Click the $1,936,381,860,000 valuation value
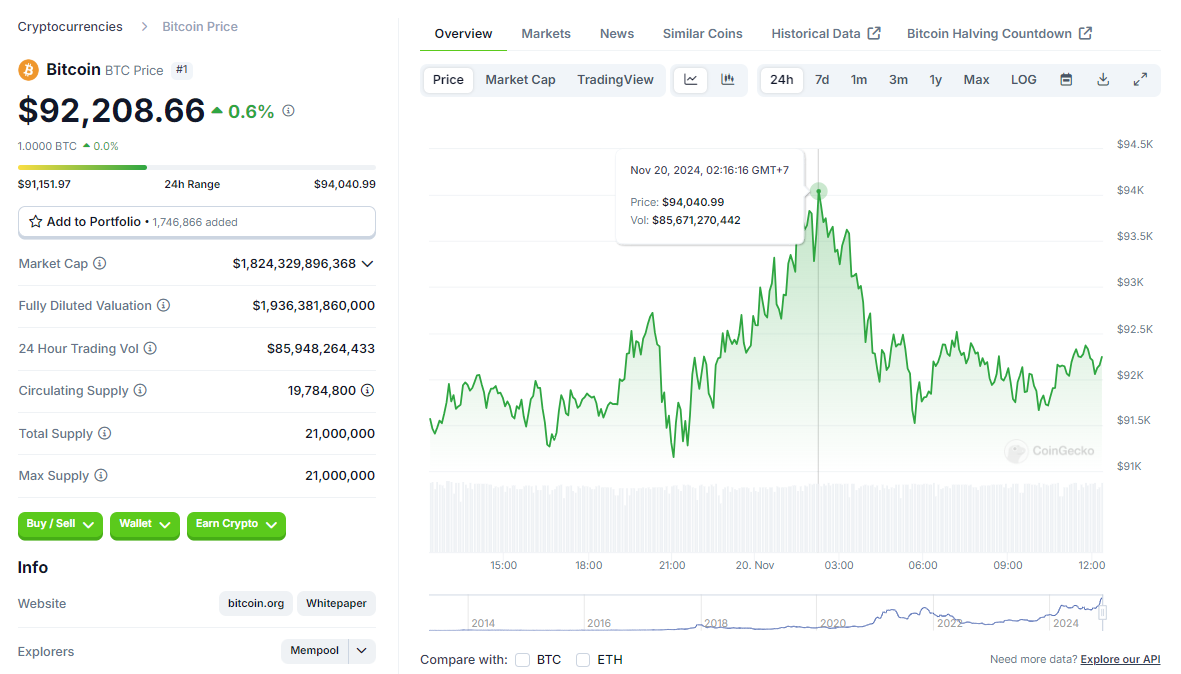The image size is (1181, 674). (x=313, y=306)
